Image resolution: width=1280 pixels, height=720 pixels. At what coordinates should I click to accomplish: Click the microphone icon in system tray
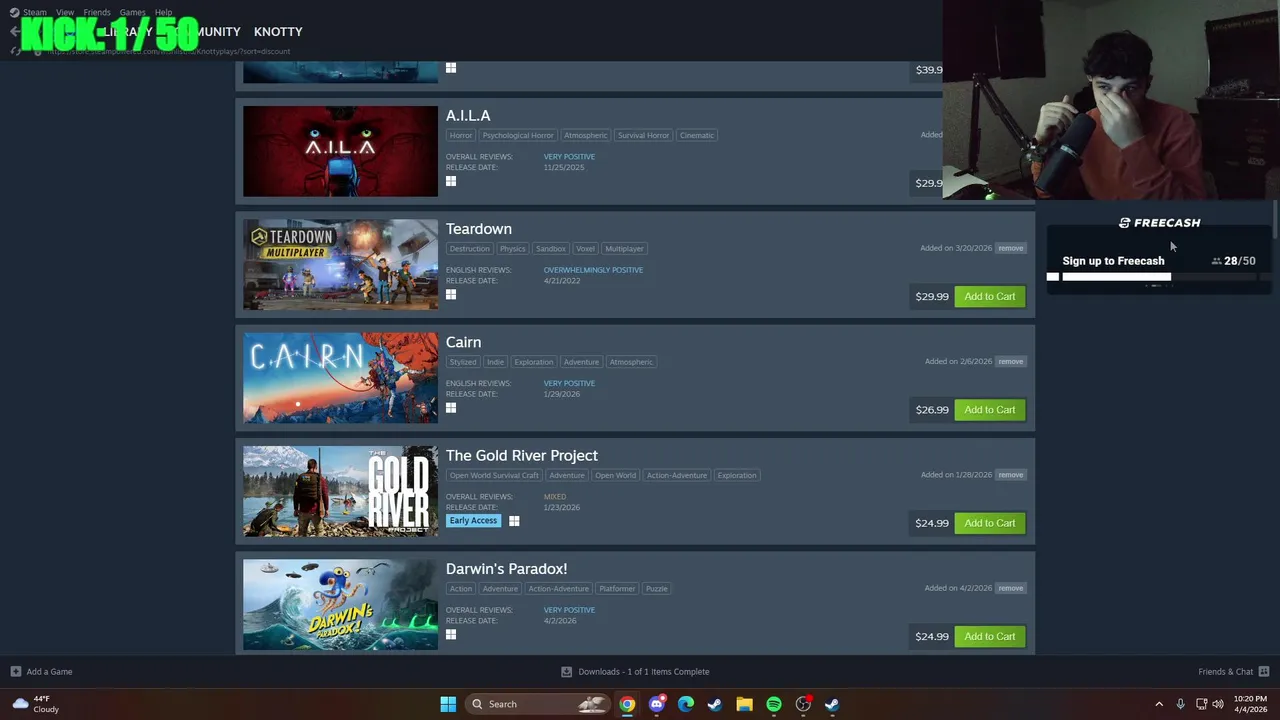(x=1181, y=704)
